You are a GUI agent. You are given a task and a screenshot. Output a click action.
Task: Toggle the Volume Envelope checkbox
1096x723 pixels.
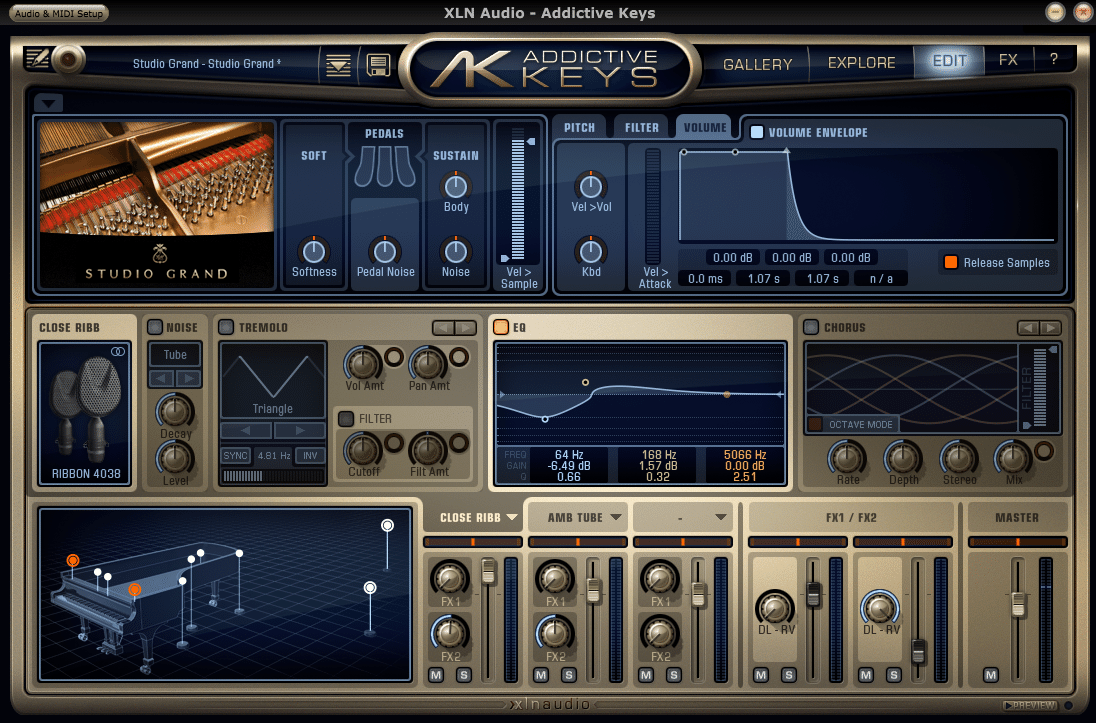tap(756, 132)
